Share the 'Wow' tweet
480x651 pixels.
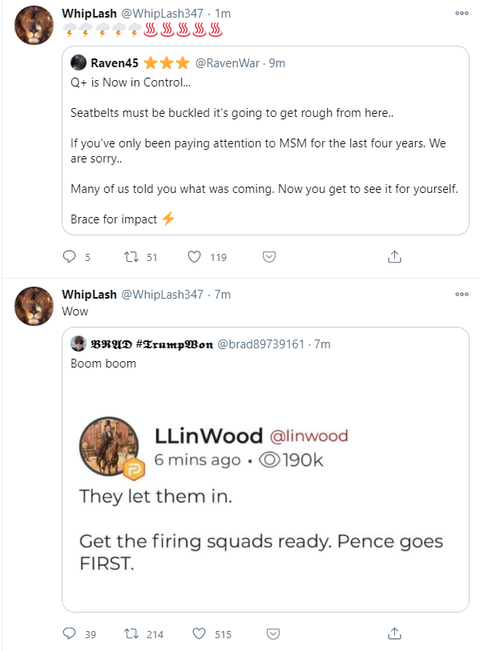(394, 634)
